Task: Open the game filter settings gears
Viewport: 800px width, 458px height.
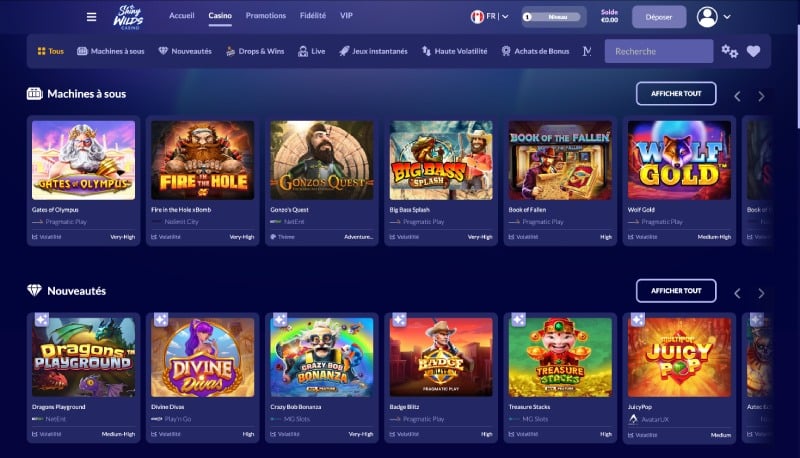Action: [730, 51]
